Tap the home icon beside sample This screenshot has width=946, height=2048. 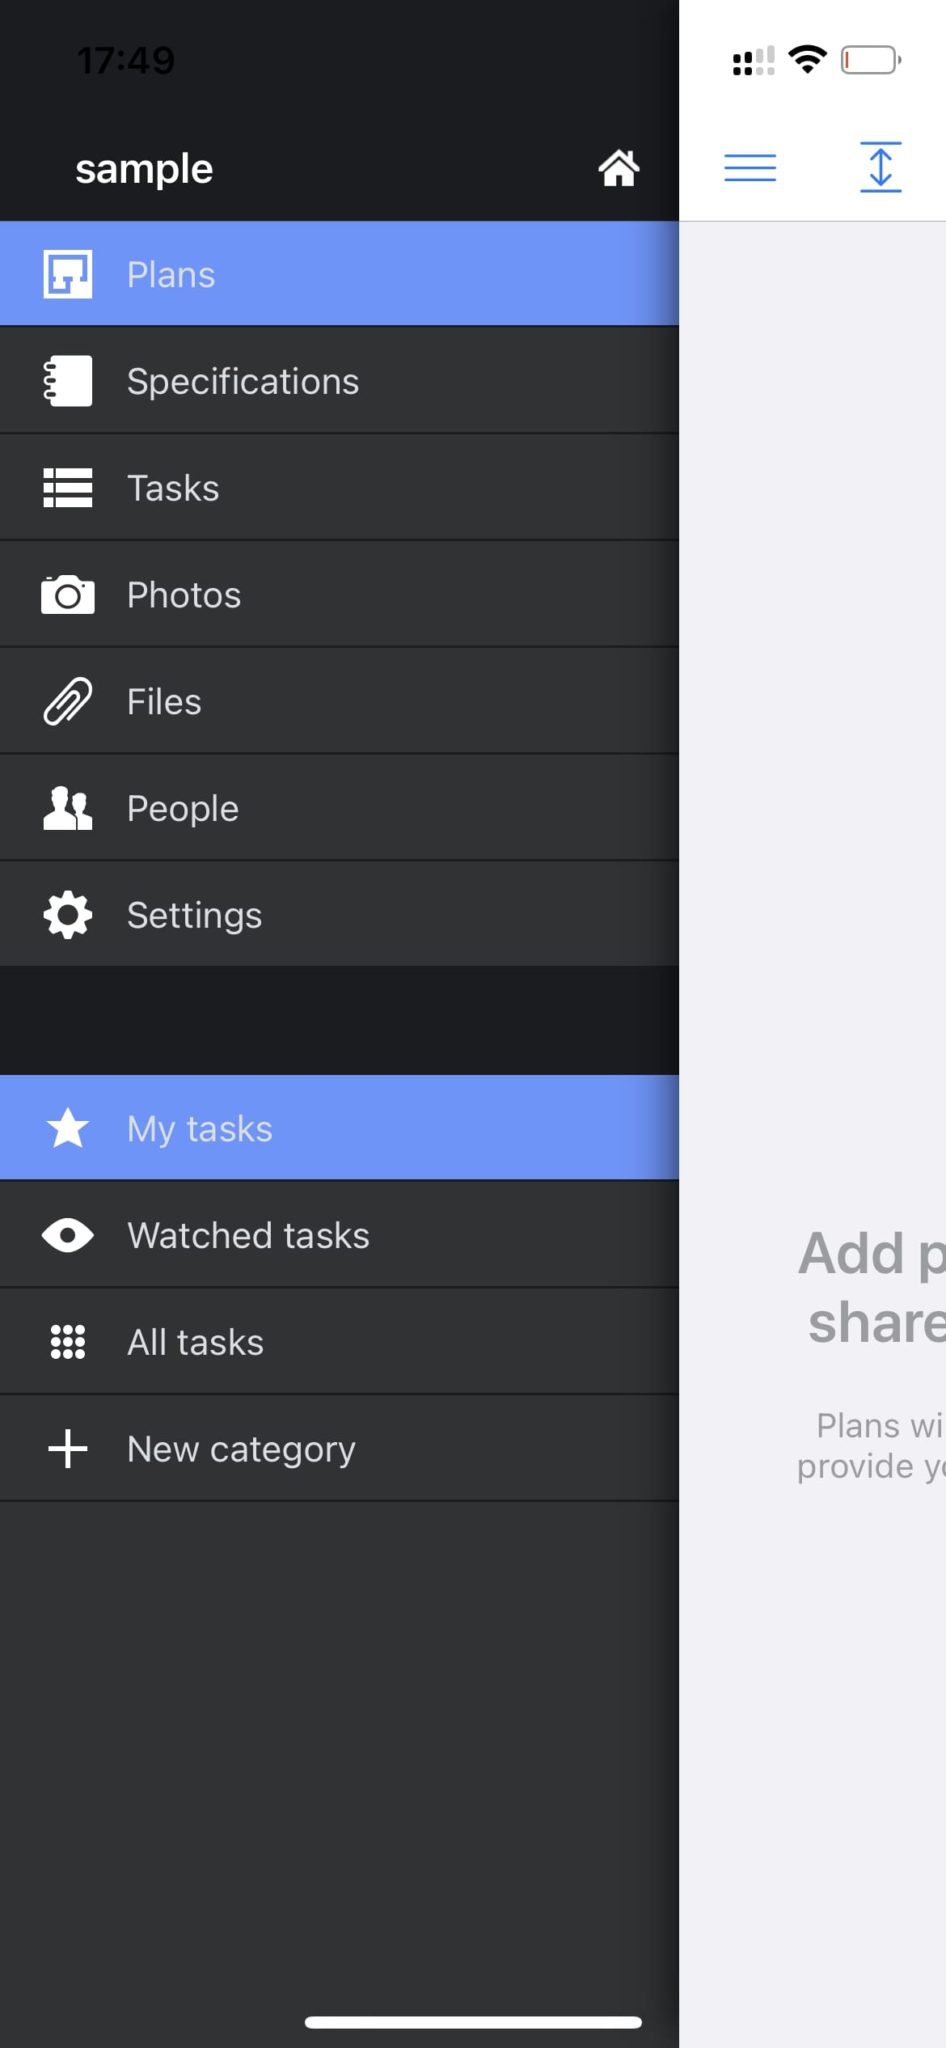(618, 168)
